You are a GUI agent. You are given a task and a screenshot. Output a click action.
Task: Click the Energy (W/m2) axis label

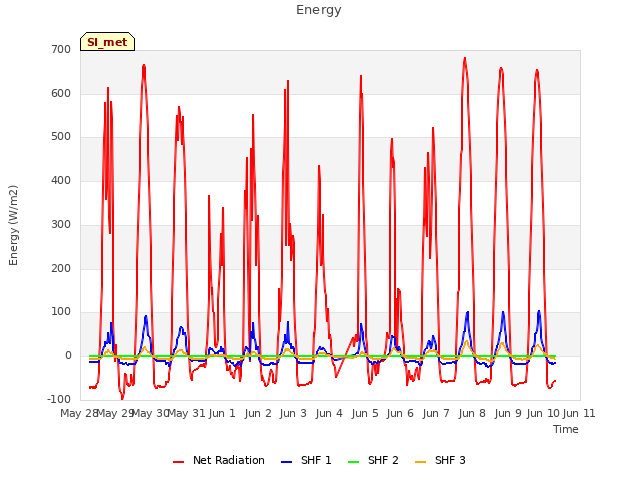pyautogui.click(x=13, y=225)
